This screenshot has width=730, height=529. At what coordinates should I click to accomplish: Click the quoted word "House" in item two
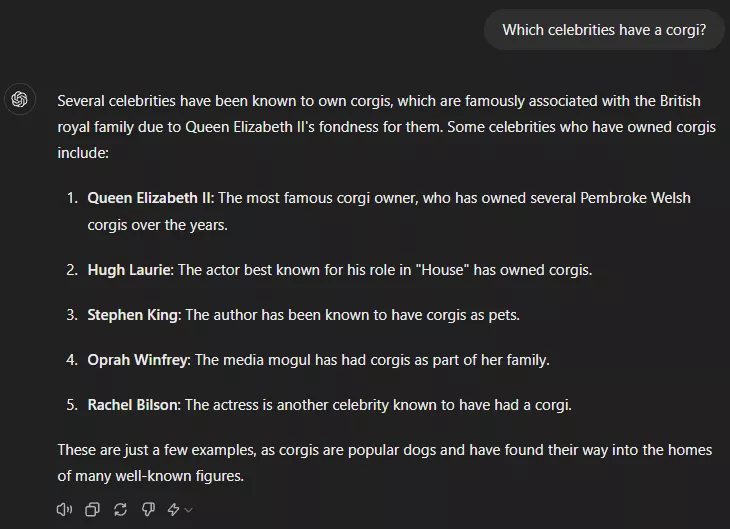[x=442, y=270]
